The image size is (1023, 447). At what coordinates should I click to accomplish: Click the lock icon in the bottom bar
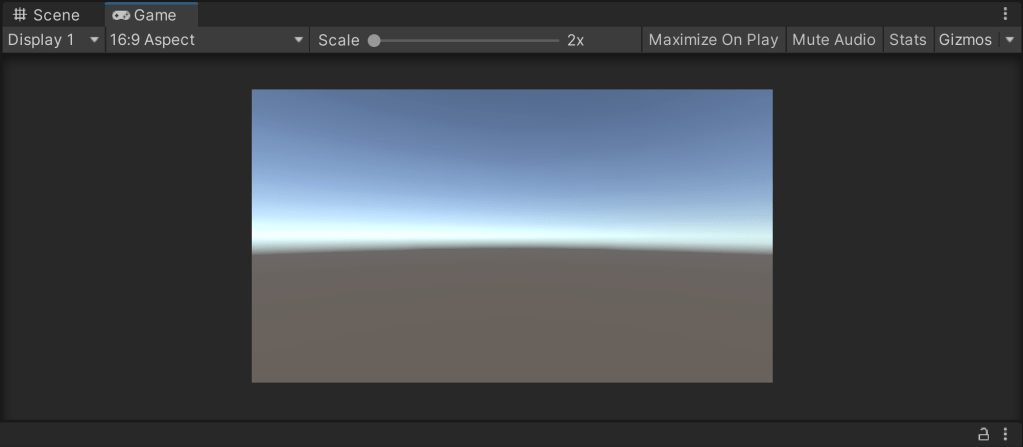tap(983, 434)
